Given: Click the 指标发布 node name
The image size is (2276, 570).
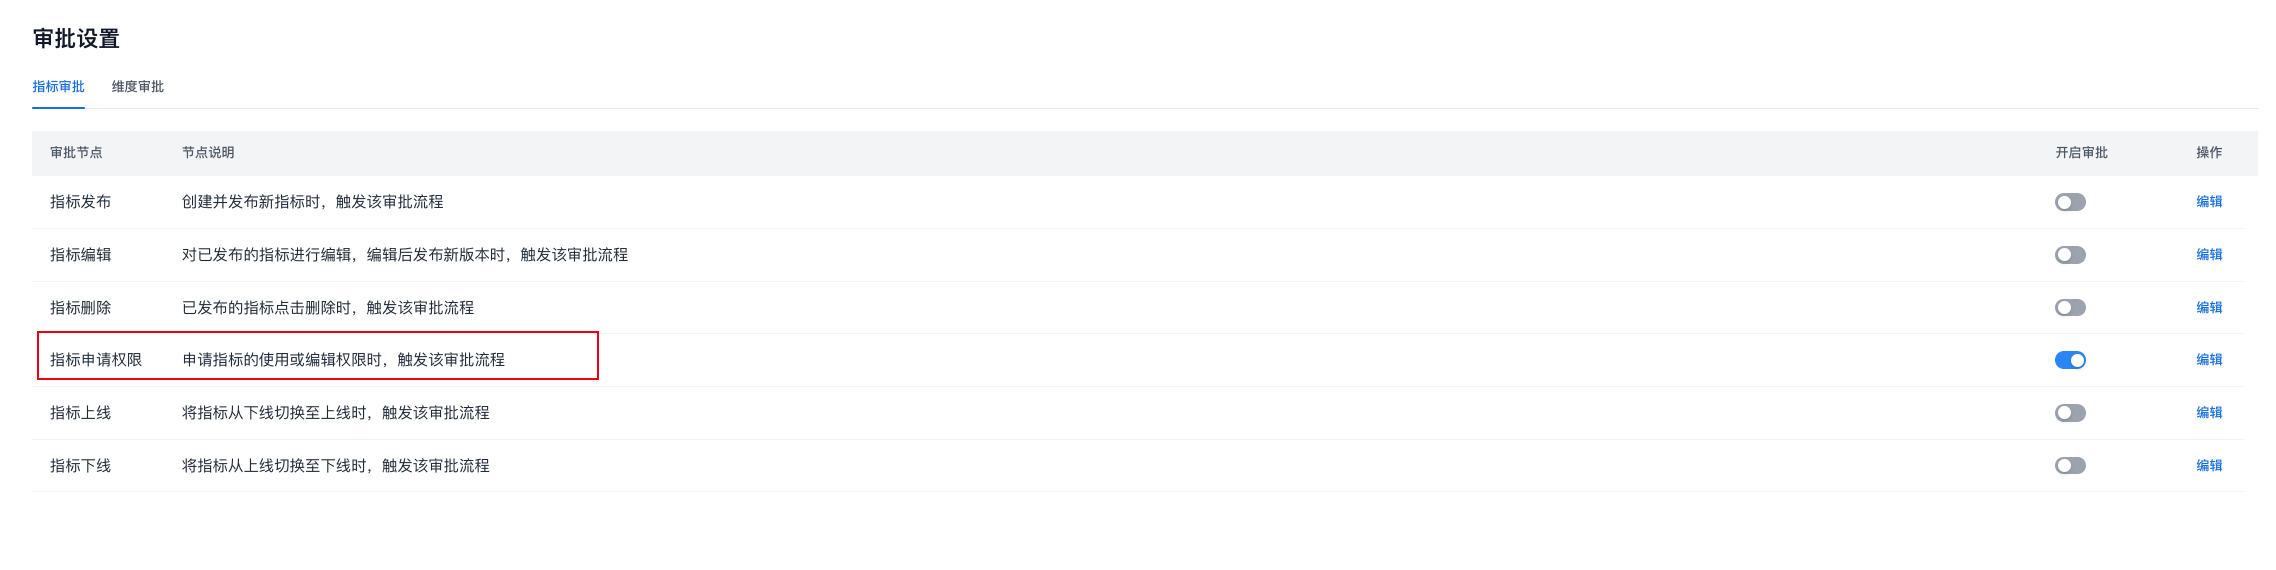Looking at the screenshot, I should point(81,202).
